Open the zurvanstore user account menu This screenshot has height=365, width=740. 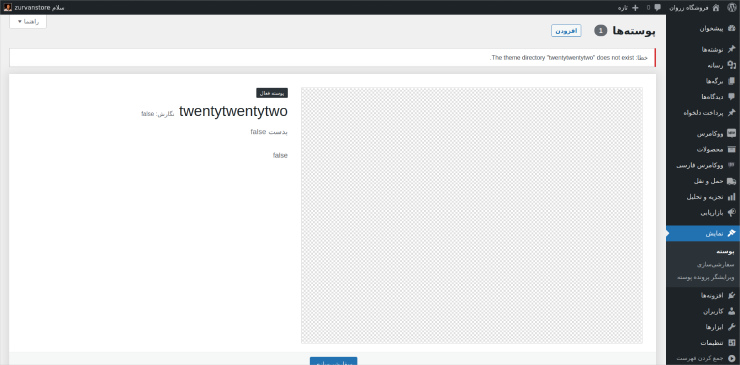[x=34, y=7]
